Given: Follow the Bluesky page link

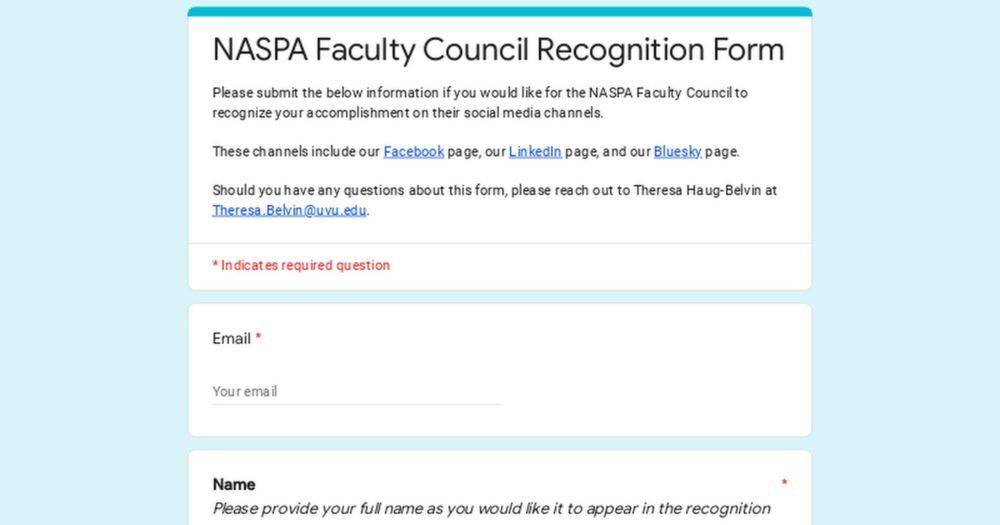Looking at the screenshot, I should [x=677, y=152].
